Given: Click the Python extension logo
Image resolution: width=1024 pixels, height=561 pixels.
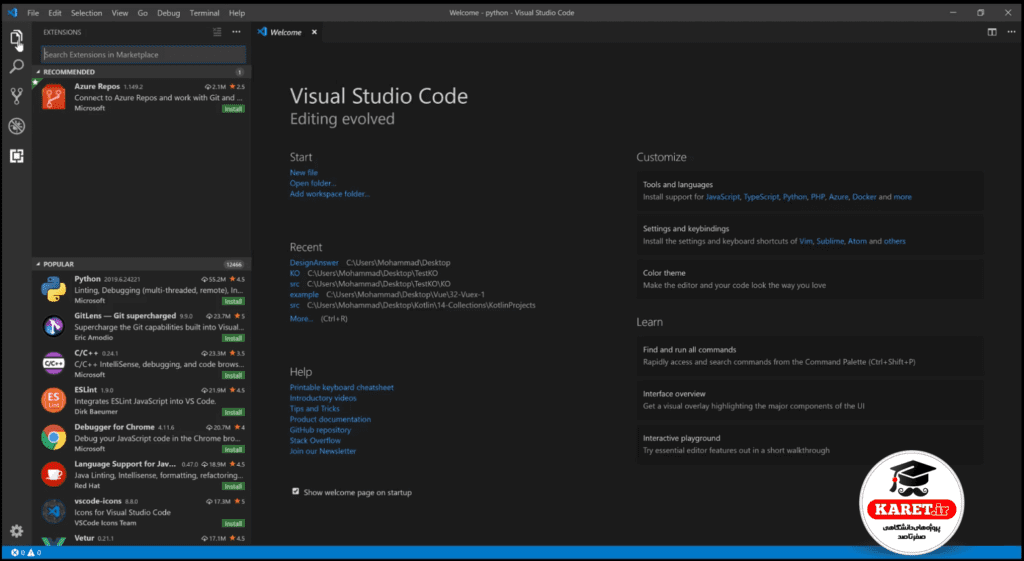Looking at the screenshot, I should [x=54, y=289].
